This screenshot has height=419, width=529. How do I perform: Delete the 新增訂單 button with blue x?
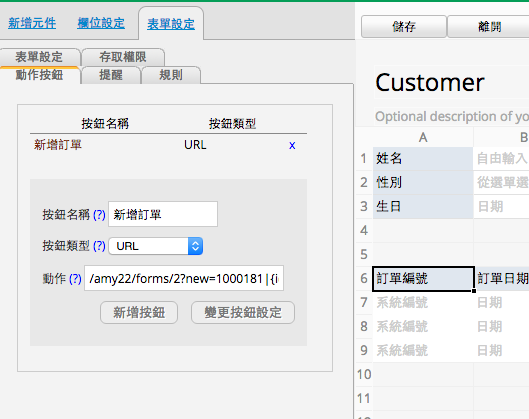click(292, 145)
